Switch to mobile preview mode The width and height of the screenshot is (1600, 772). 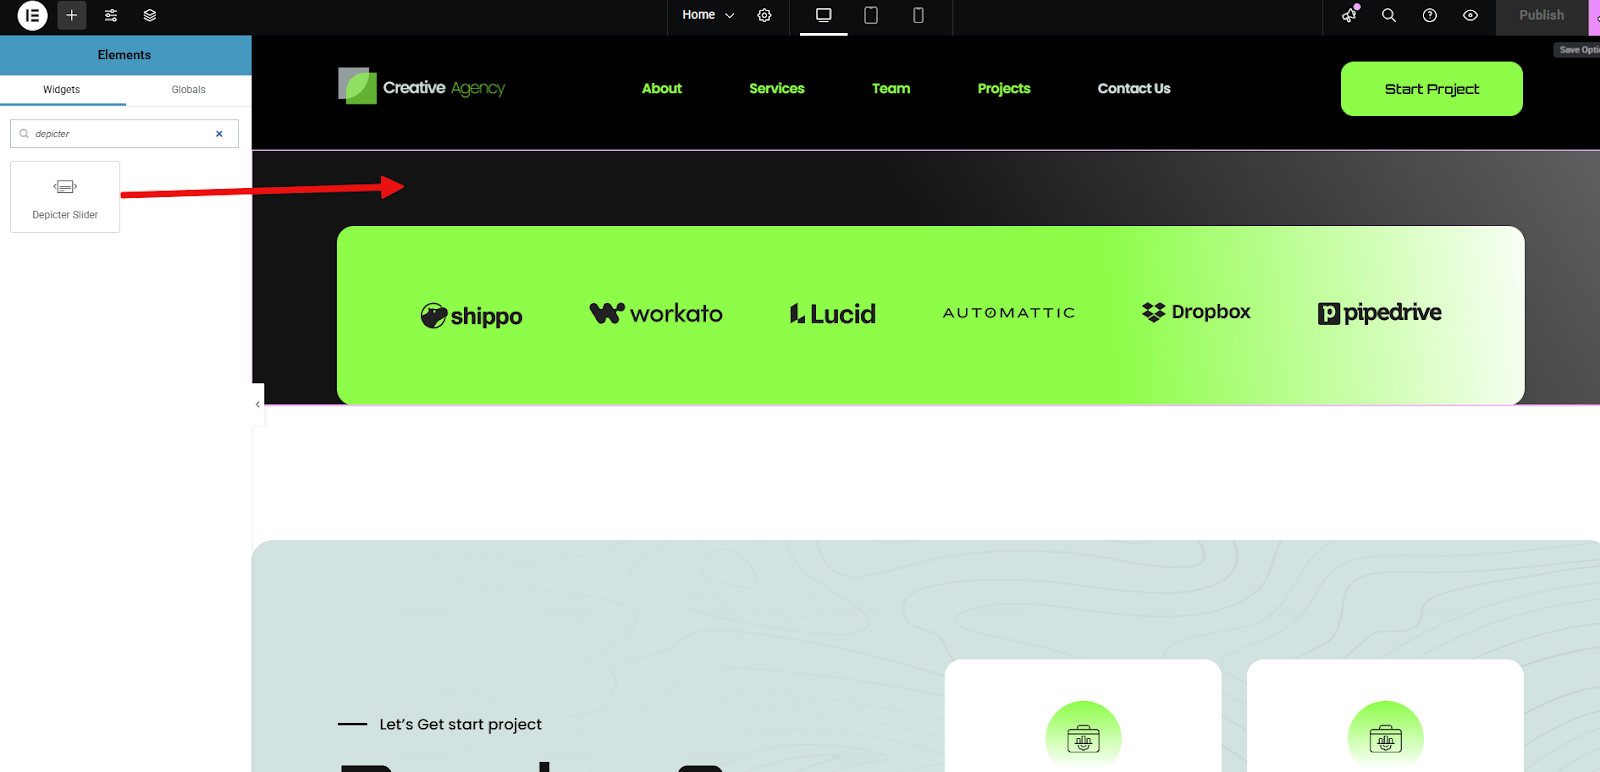918,15
